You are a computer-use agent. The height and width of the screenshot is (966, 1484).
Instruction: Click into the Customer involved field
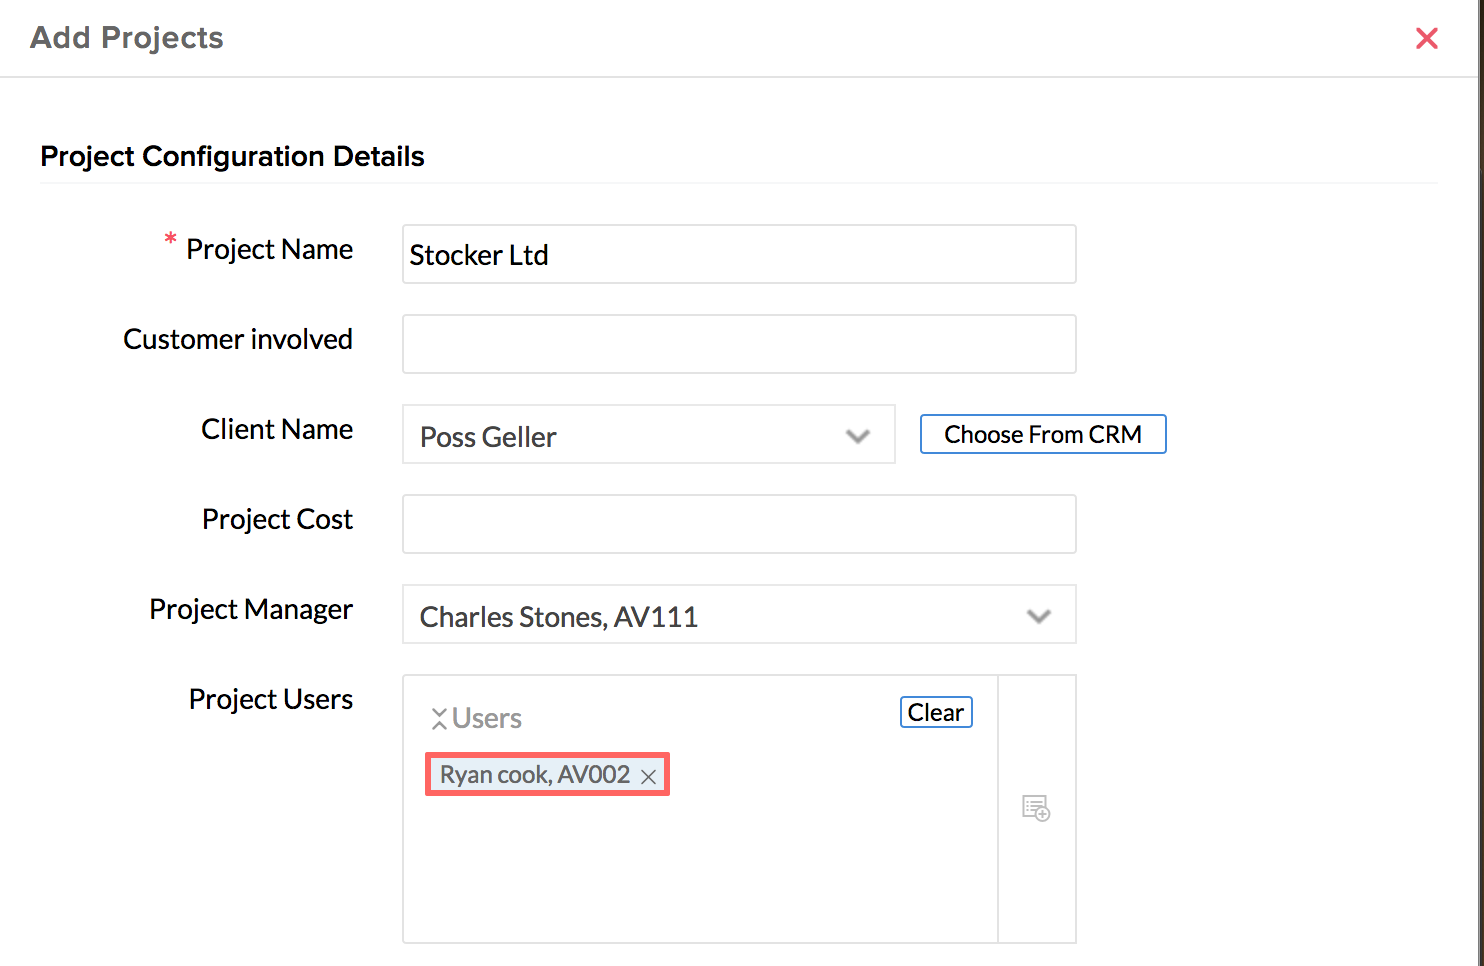click(x=739, y=344)
